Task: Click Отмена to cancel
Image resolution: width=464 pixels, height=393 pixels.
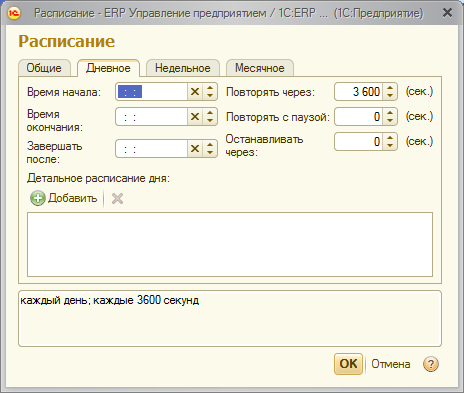Action: (391, 364)
